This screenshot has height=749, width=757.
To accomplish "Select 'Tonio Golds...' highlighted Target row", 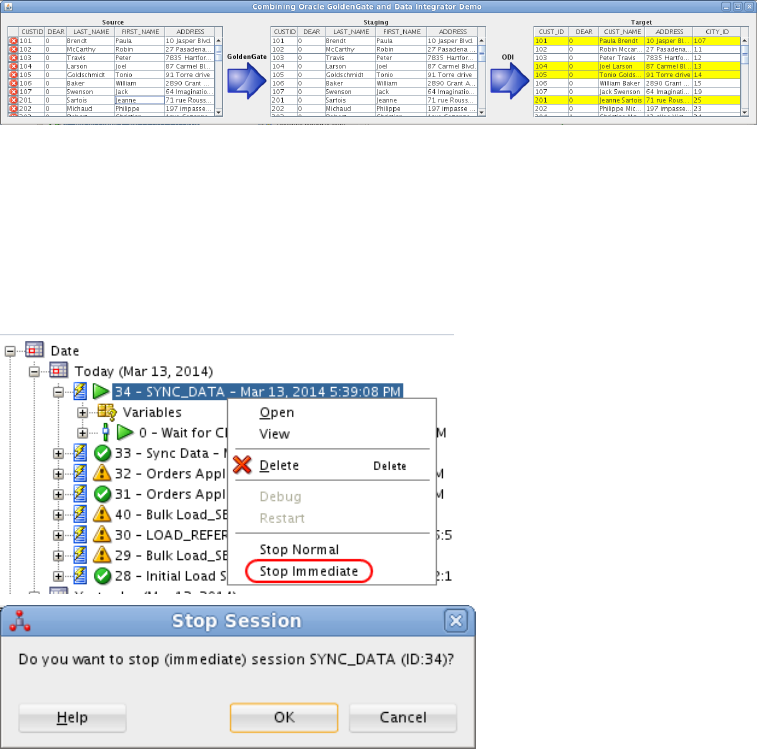I will [x=637, y=75].
